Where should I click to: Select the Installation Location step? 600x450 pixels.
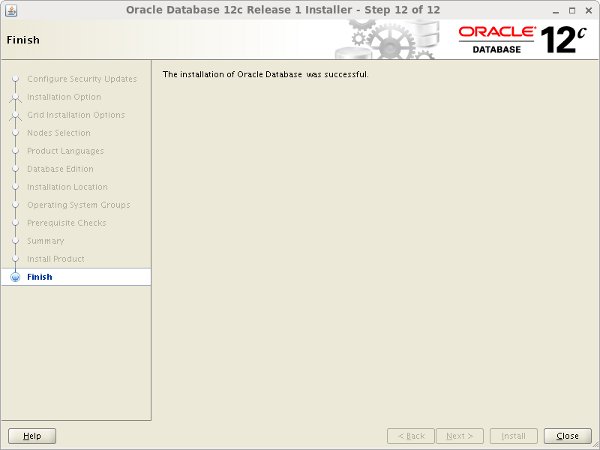pyautogui.click(x=67, y=187)
